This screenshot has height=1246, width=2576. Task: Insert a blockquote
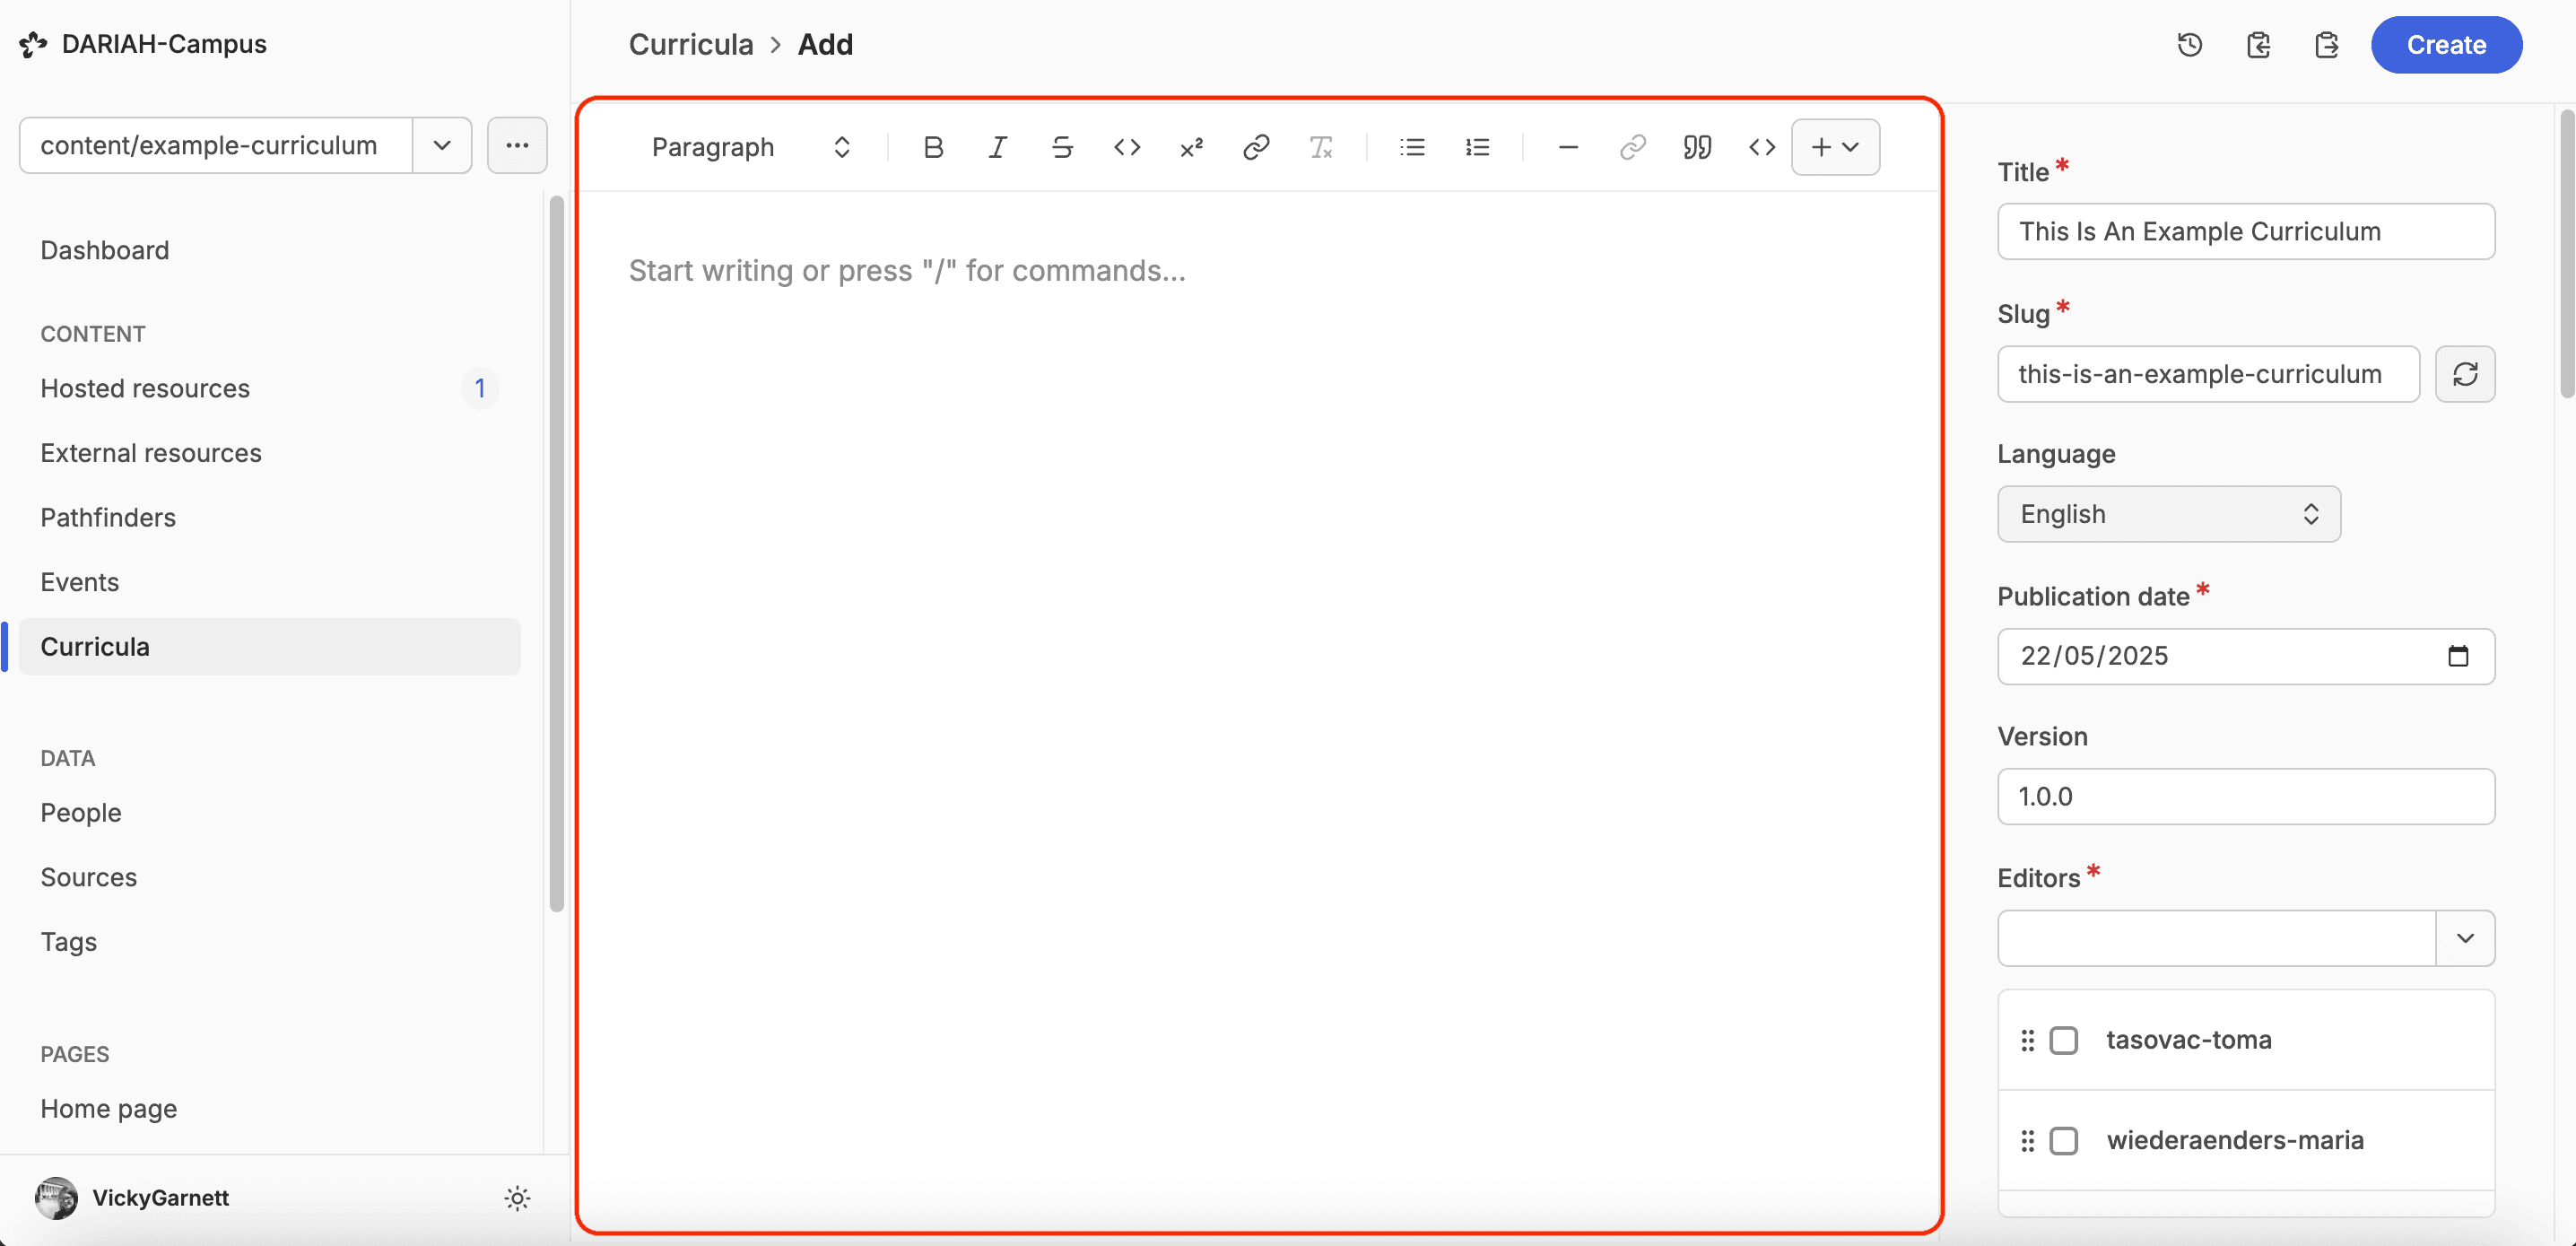(x=1697, y=147)
